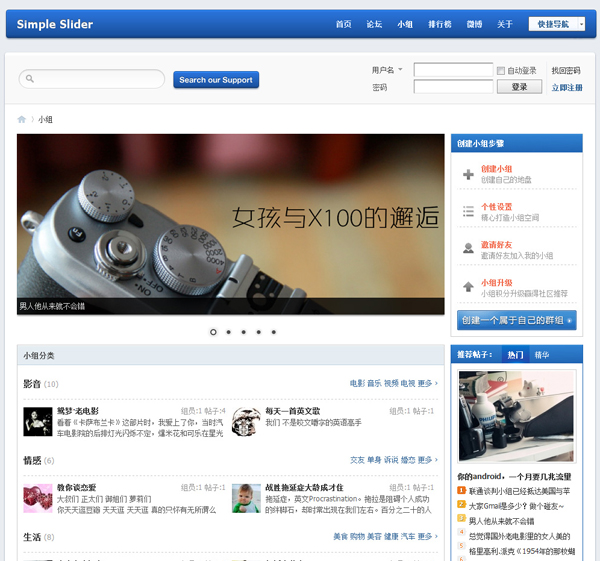The height and width of the screenshot is (561, 600).
Task: Open post 你的android，一个月要几兆流量
Action: [514, 476]
